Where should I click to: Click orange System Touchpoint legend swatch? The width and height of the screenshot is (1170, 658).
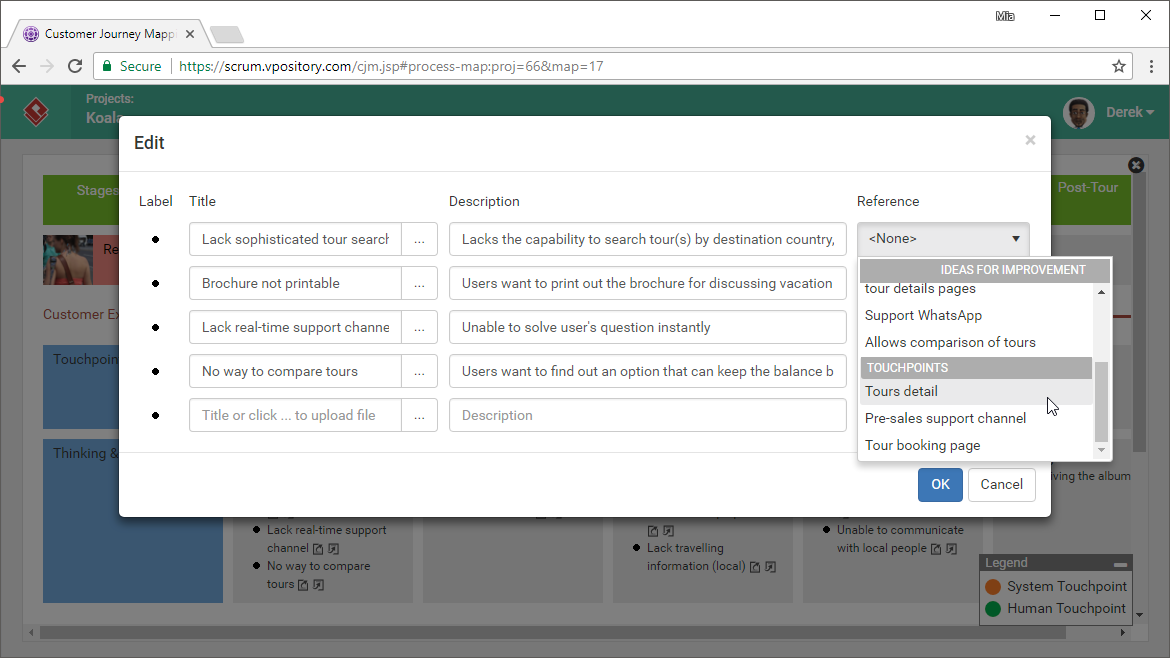point(992,586)
